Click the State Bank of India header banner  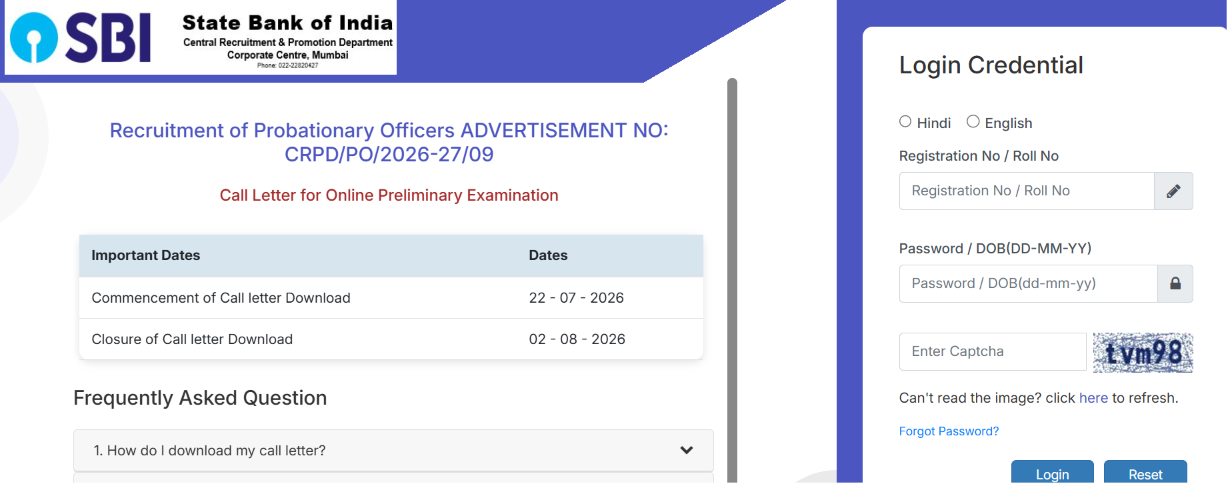(x=201, y=41)
